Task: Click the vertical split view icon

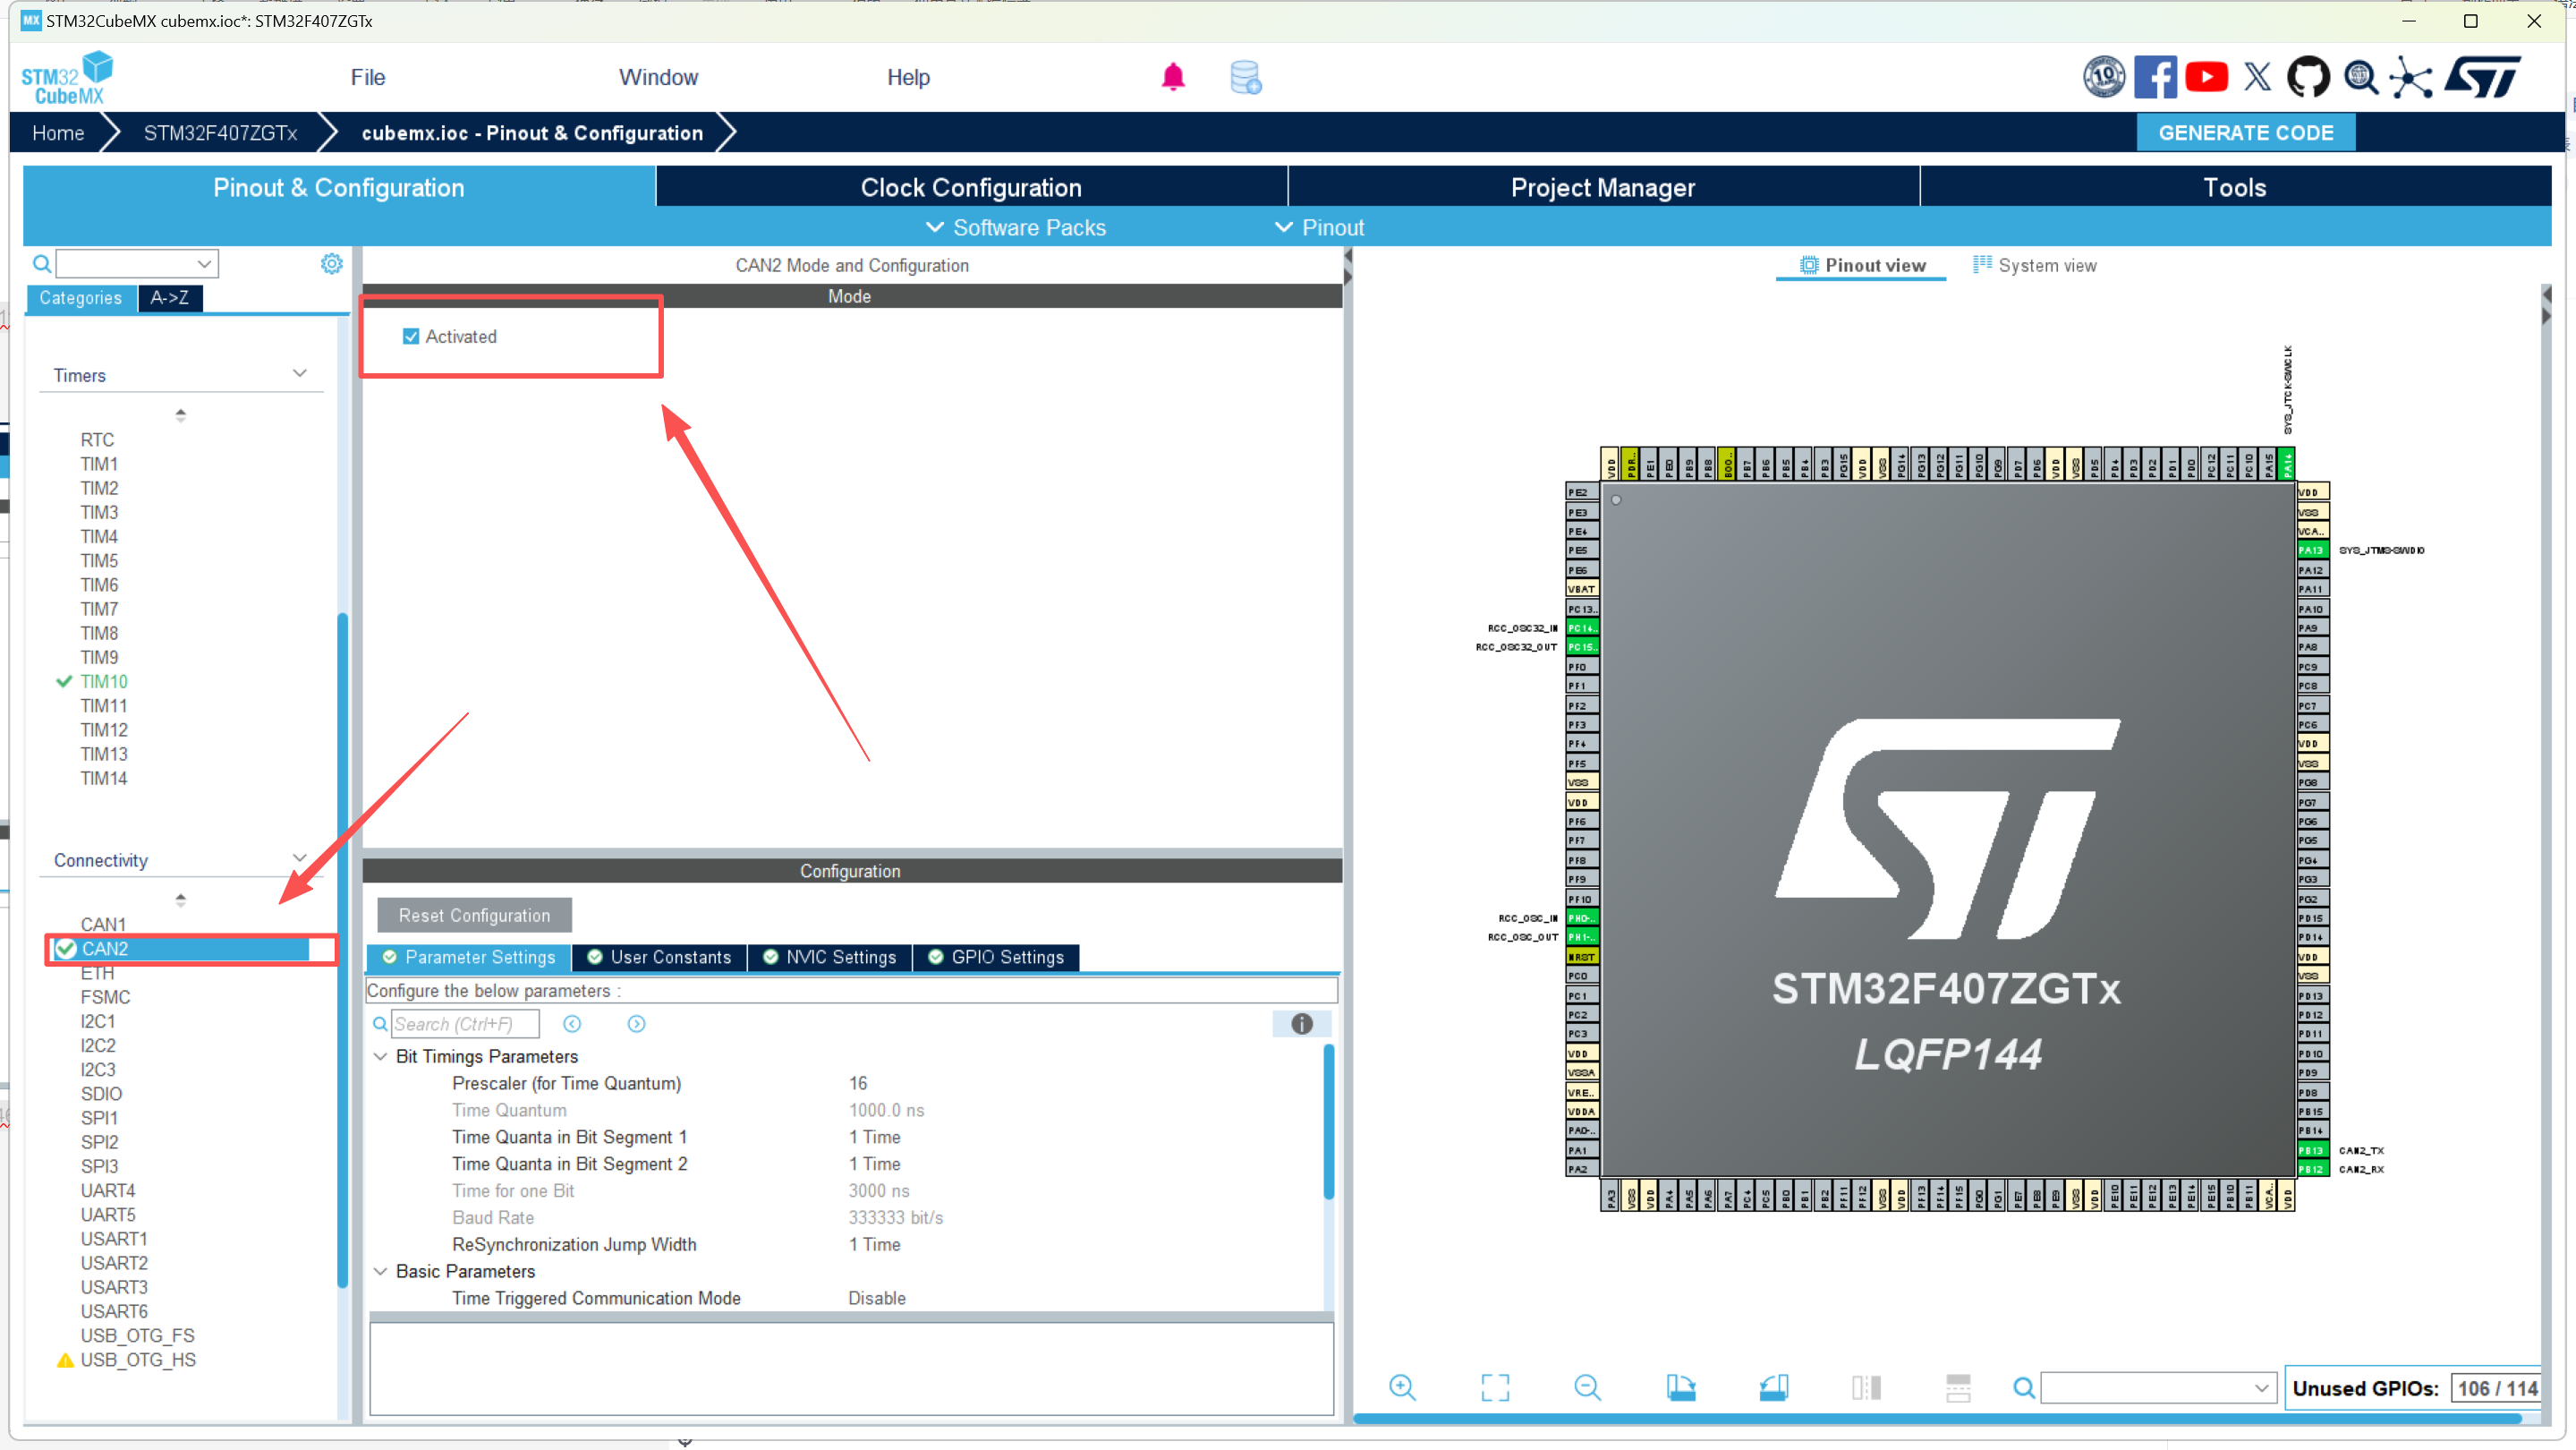Action: tap(1866, 1387)
